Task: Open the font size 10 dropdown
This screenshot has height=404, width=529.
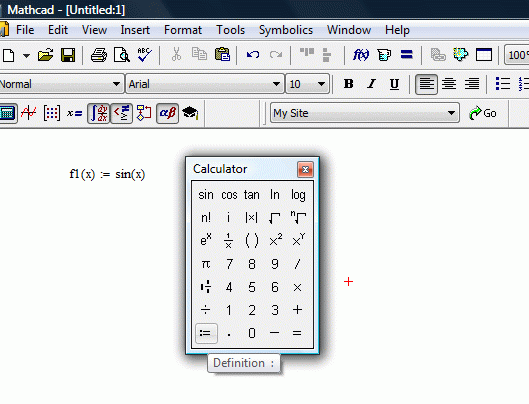Action: [322, 84]
